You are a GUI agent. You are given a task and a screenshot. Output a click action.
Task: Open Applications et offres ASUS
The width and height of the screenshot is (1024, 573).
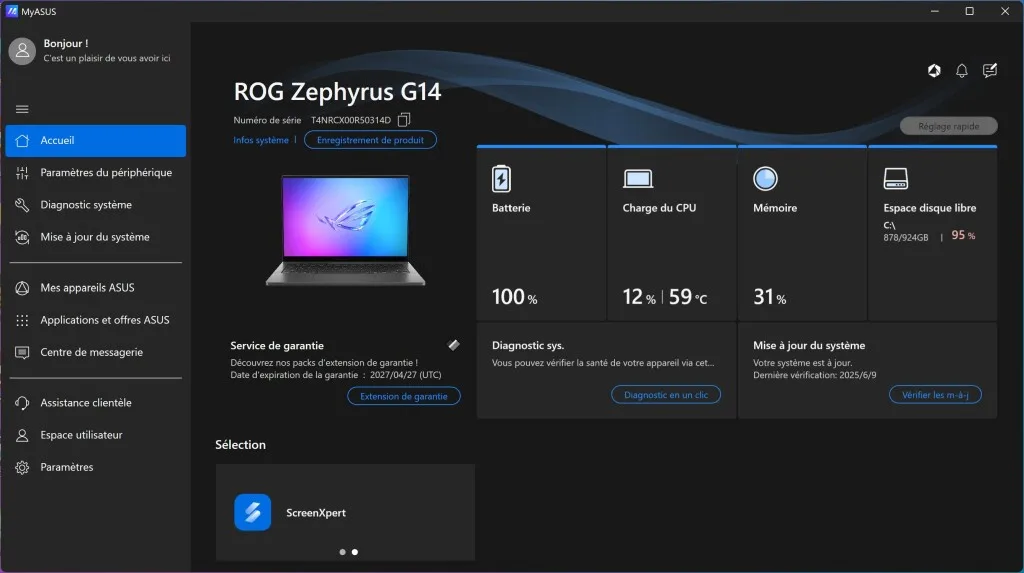pyautogui.click(x=95, y=319)
